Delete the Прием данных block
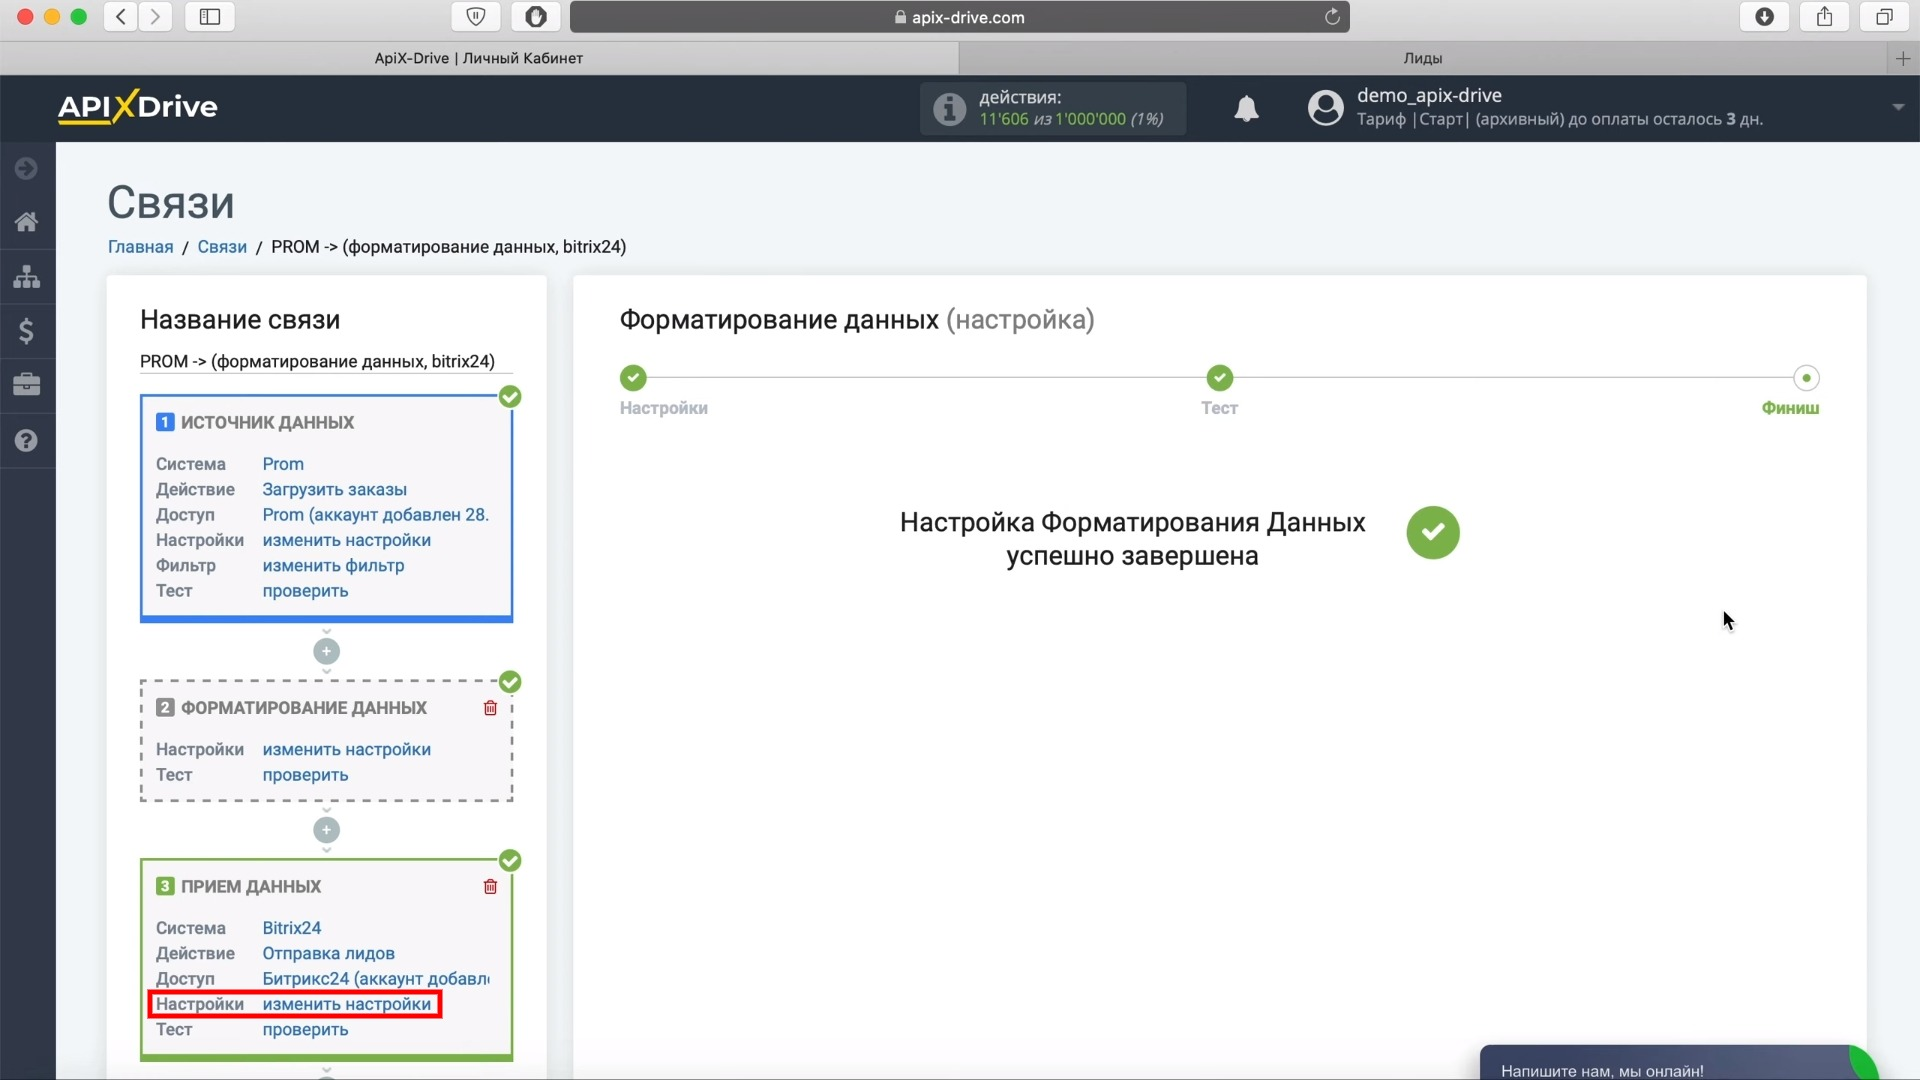Image resolution: width=1920 pixels, height=1080 pixels. (490, 887)
